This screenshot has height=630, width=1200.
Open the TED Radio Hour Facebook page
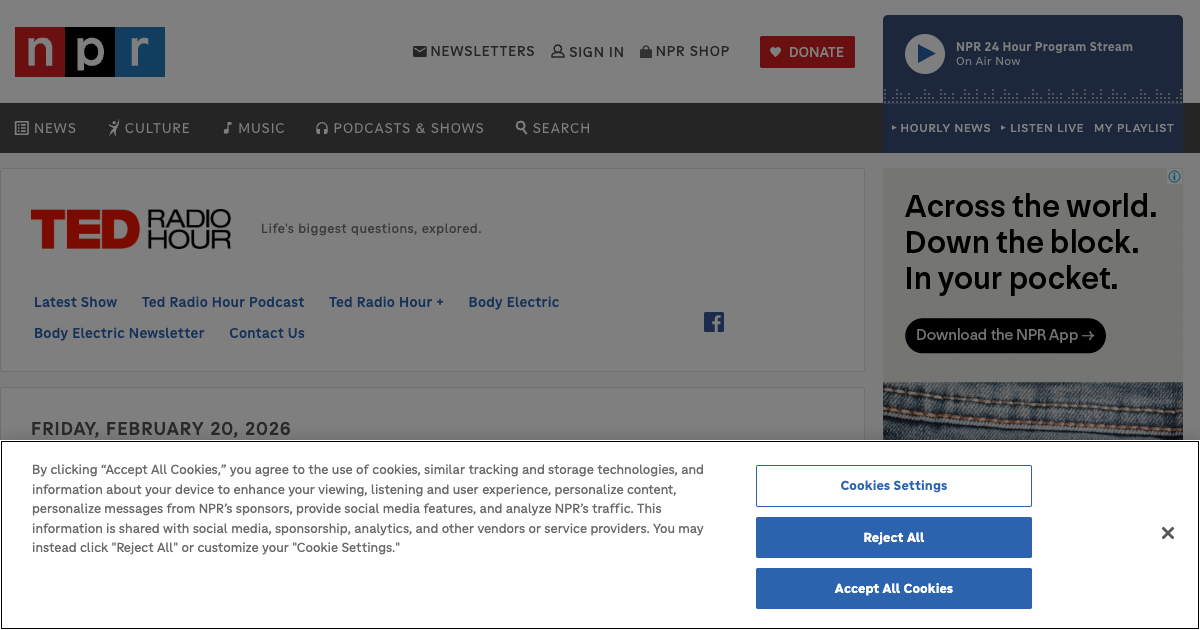(714, 322)
